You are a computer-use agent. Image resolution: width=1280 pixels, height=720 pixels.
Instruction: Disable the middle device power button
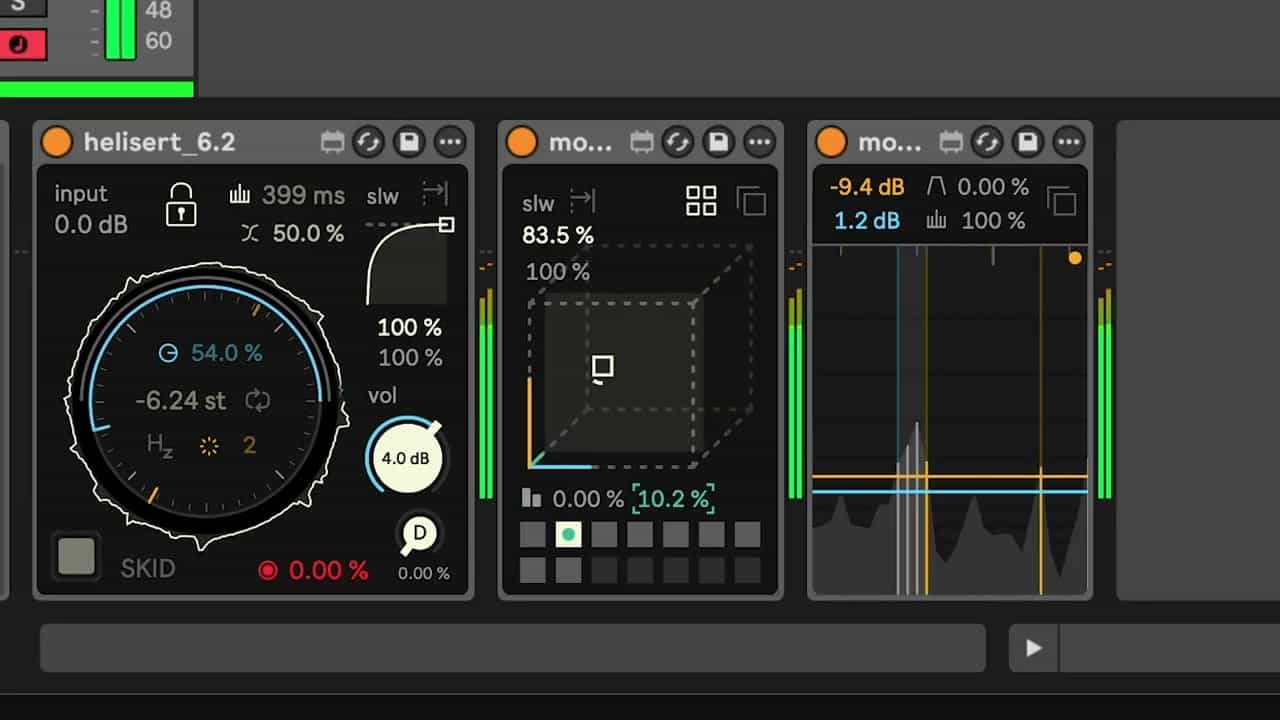point(521,142)
